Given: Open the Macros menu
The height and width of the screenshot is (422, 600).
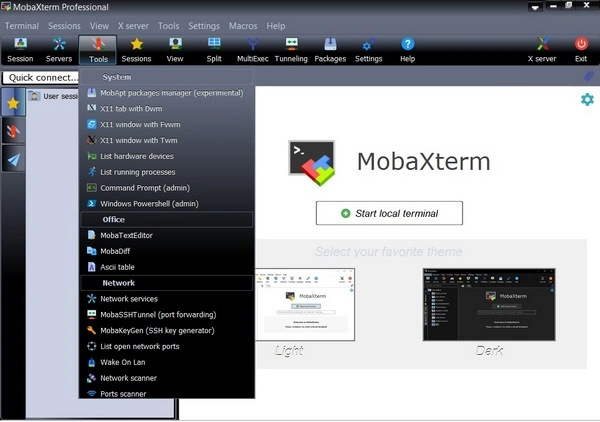Looking at the screenshot, I should (243, 26).
